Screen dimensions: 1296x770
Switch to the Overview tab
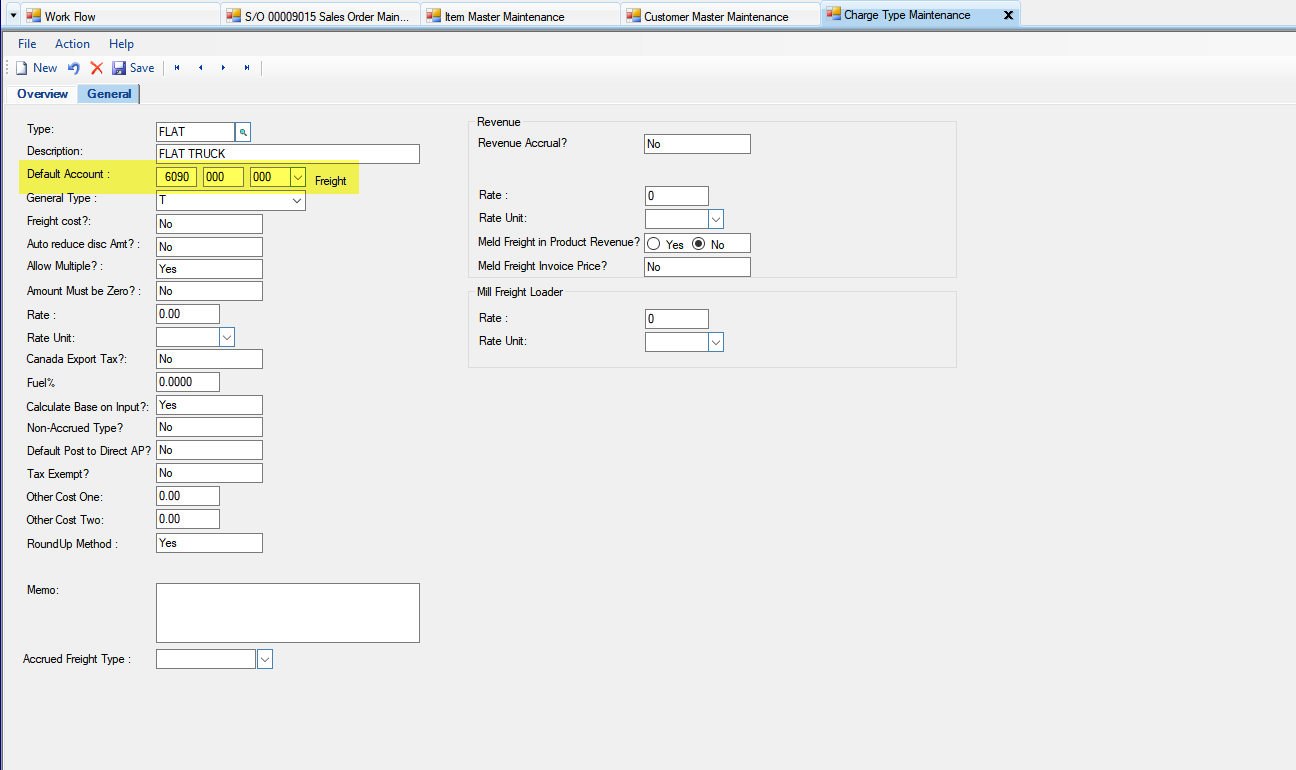click(x=41, y=93)
